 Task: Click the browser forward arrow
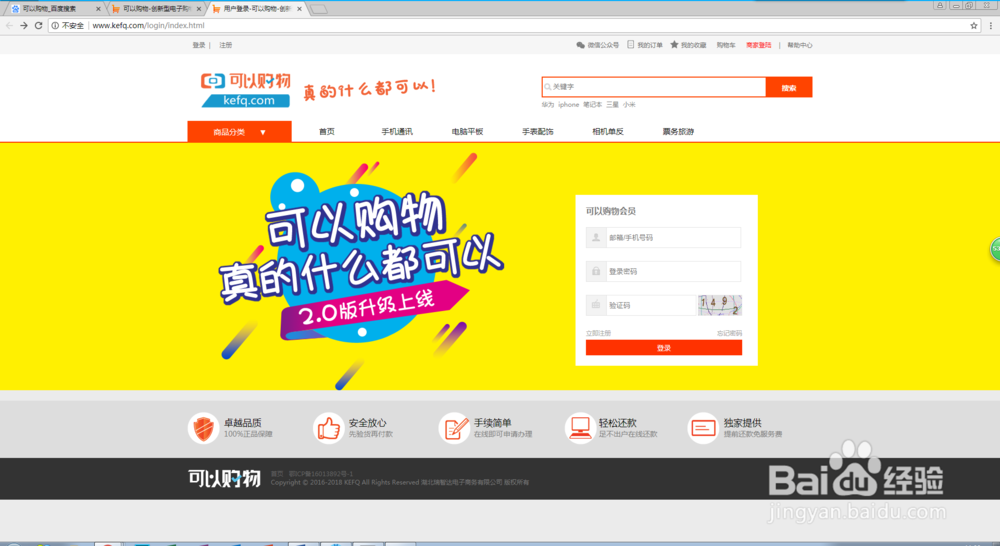pyautogui.click(x=24, y=26)
